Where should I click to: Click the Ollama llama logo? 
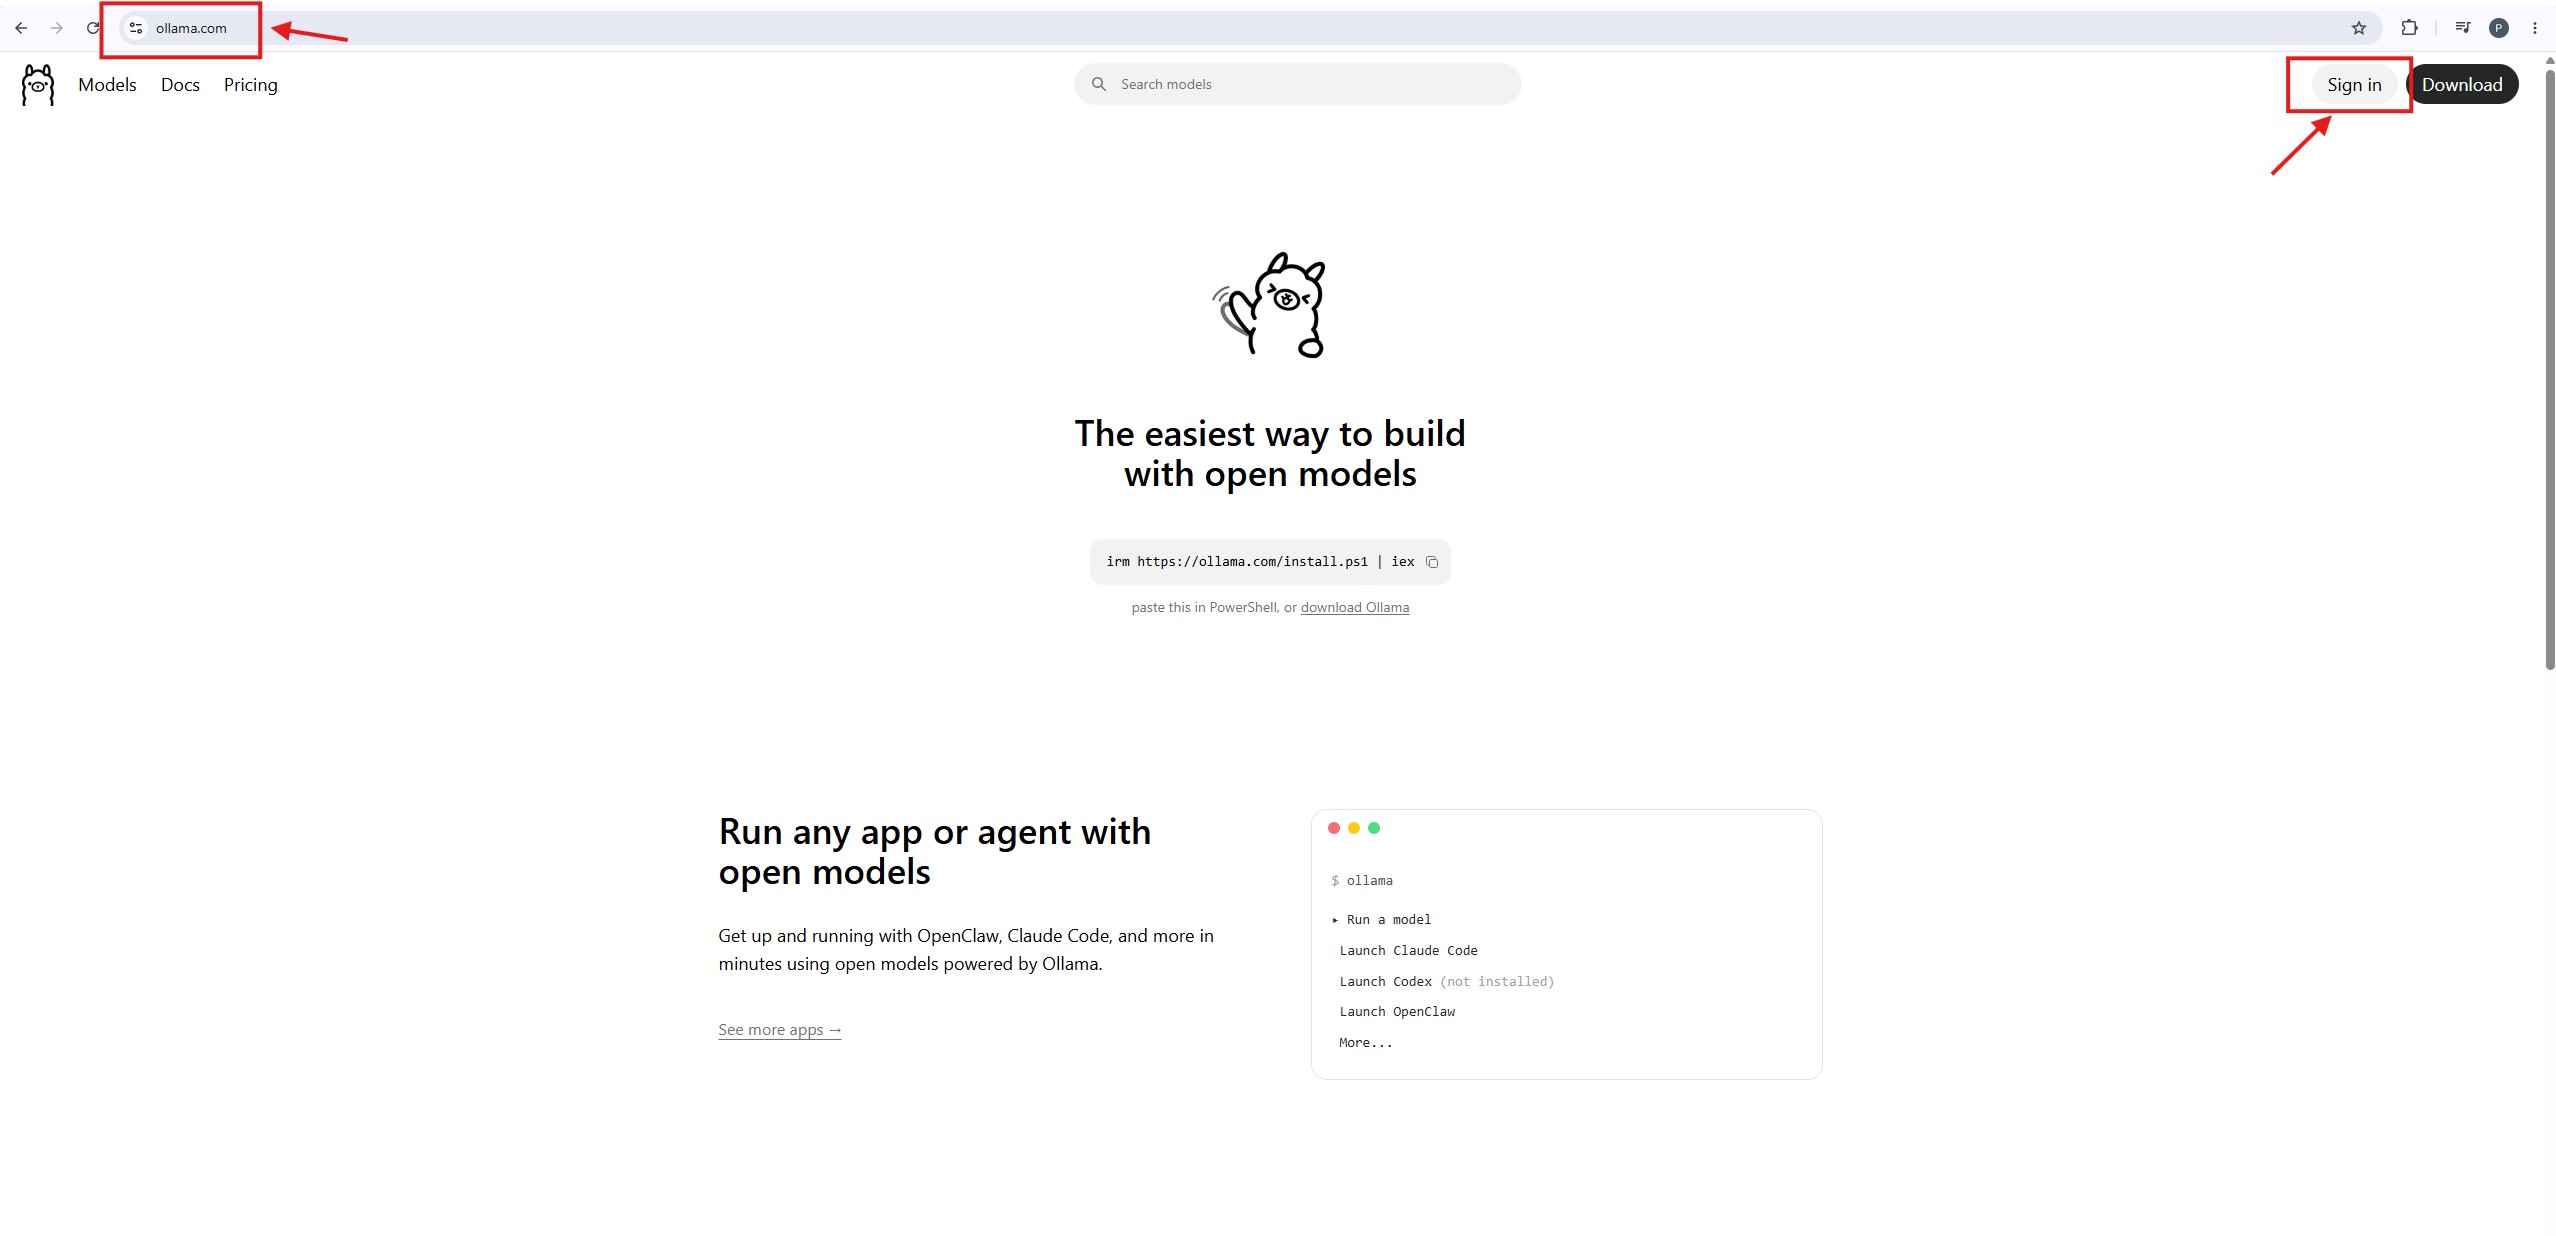pos(38,85)
